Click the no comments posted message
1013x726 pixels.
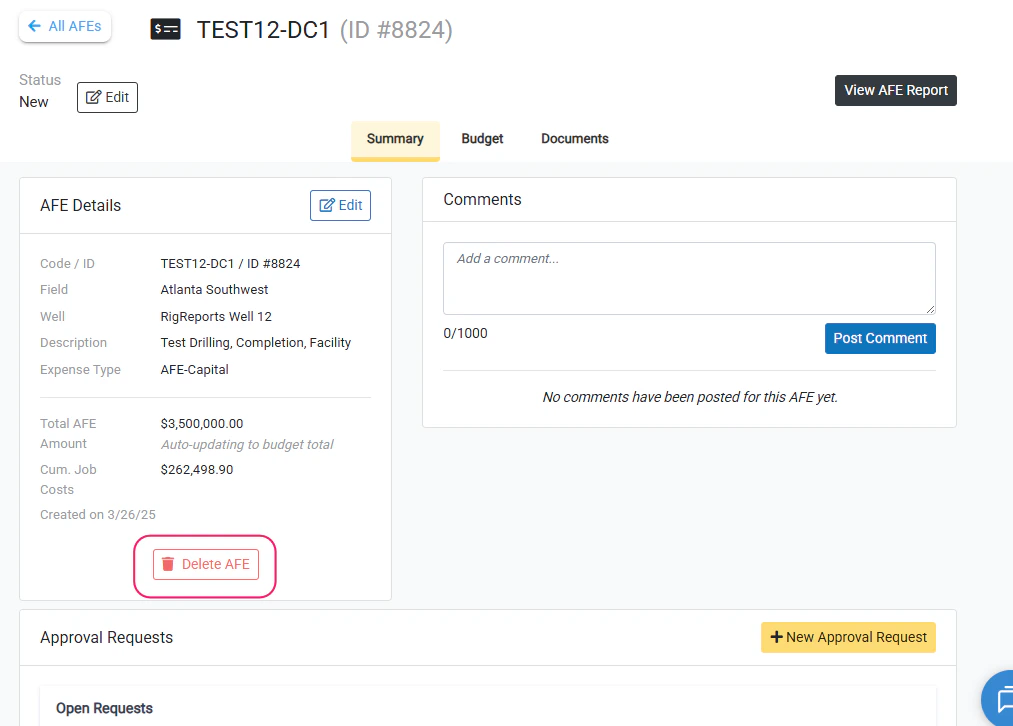tap(690, 397)
